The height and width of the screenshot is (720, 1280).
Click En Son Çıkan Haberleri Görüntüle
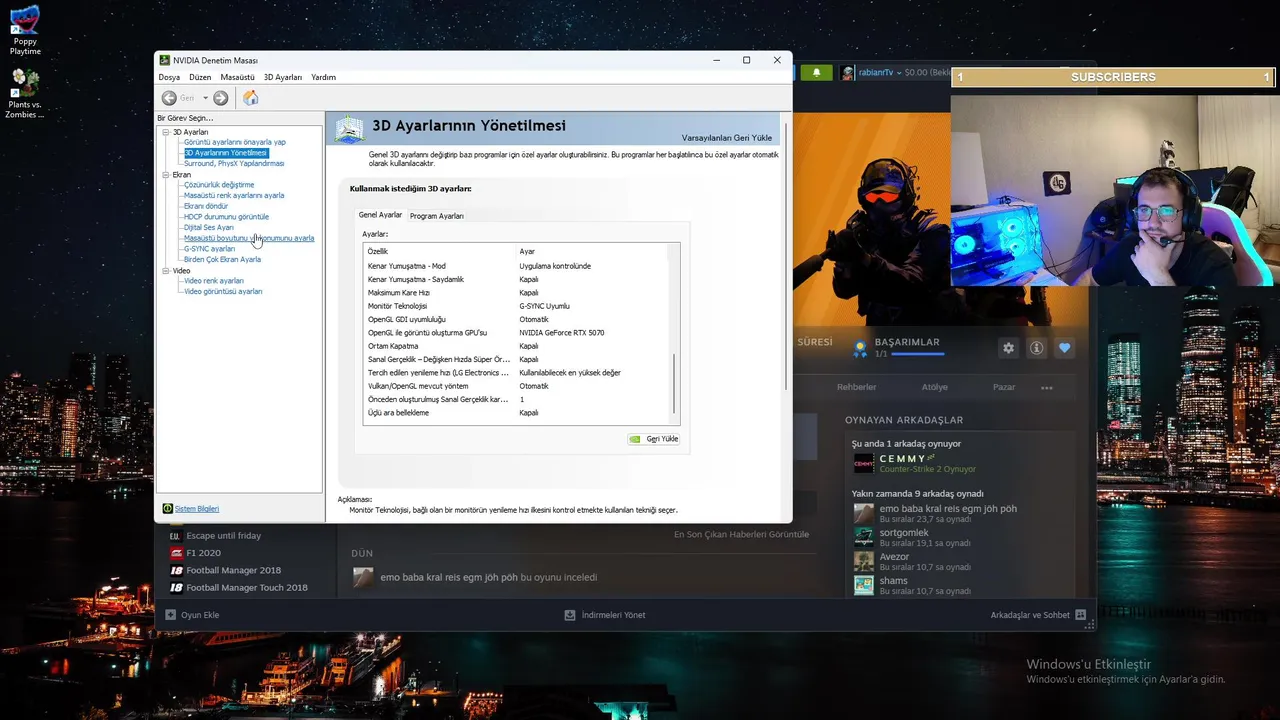[x=741, y=535]
